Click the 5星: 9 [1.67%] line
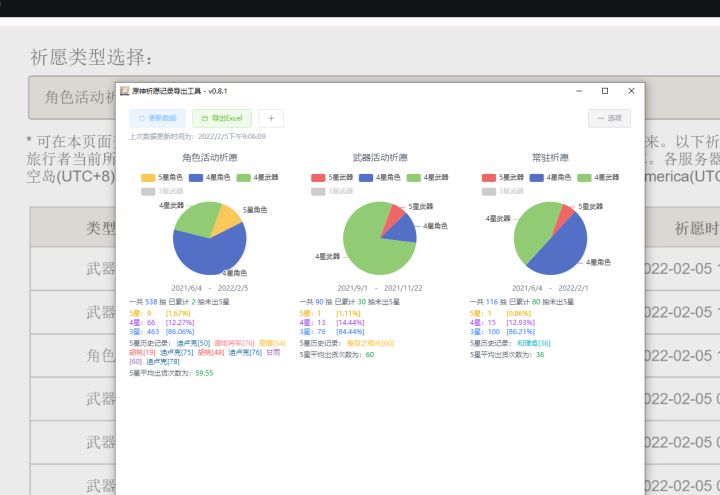This screenshot has height=495, width=720. pos(160,313)
